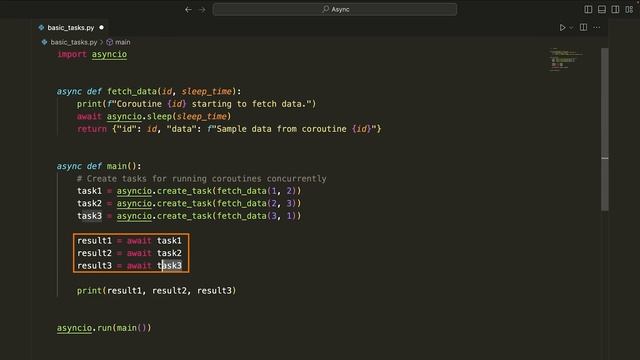
Task: Split the editor to the right
Action: 583,27
